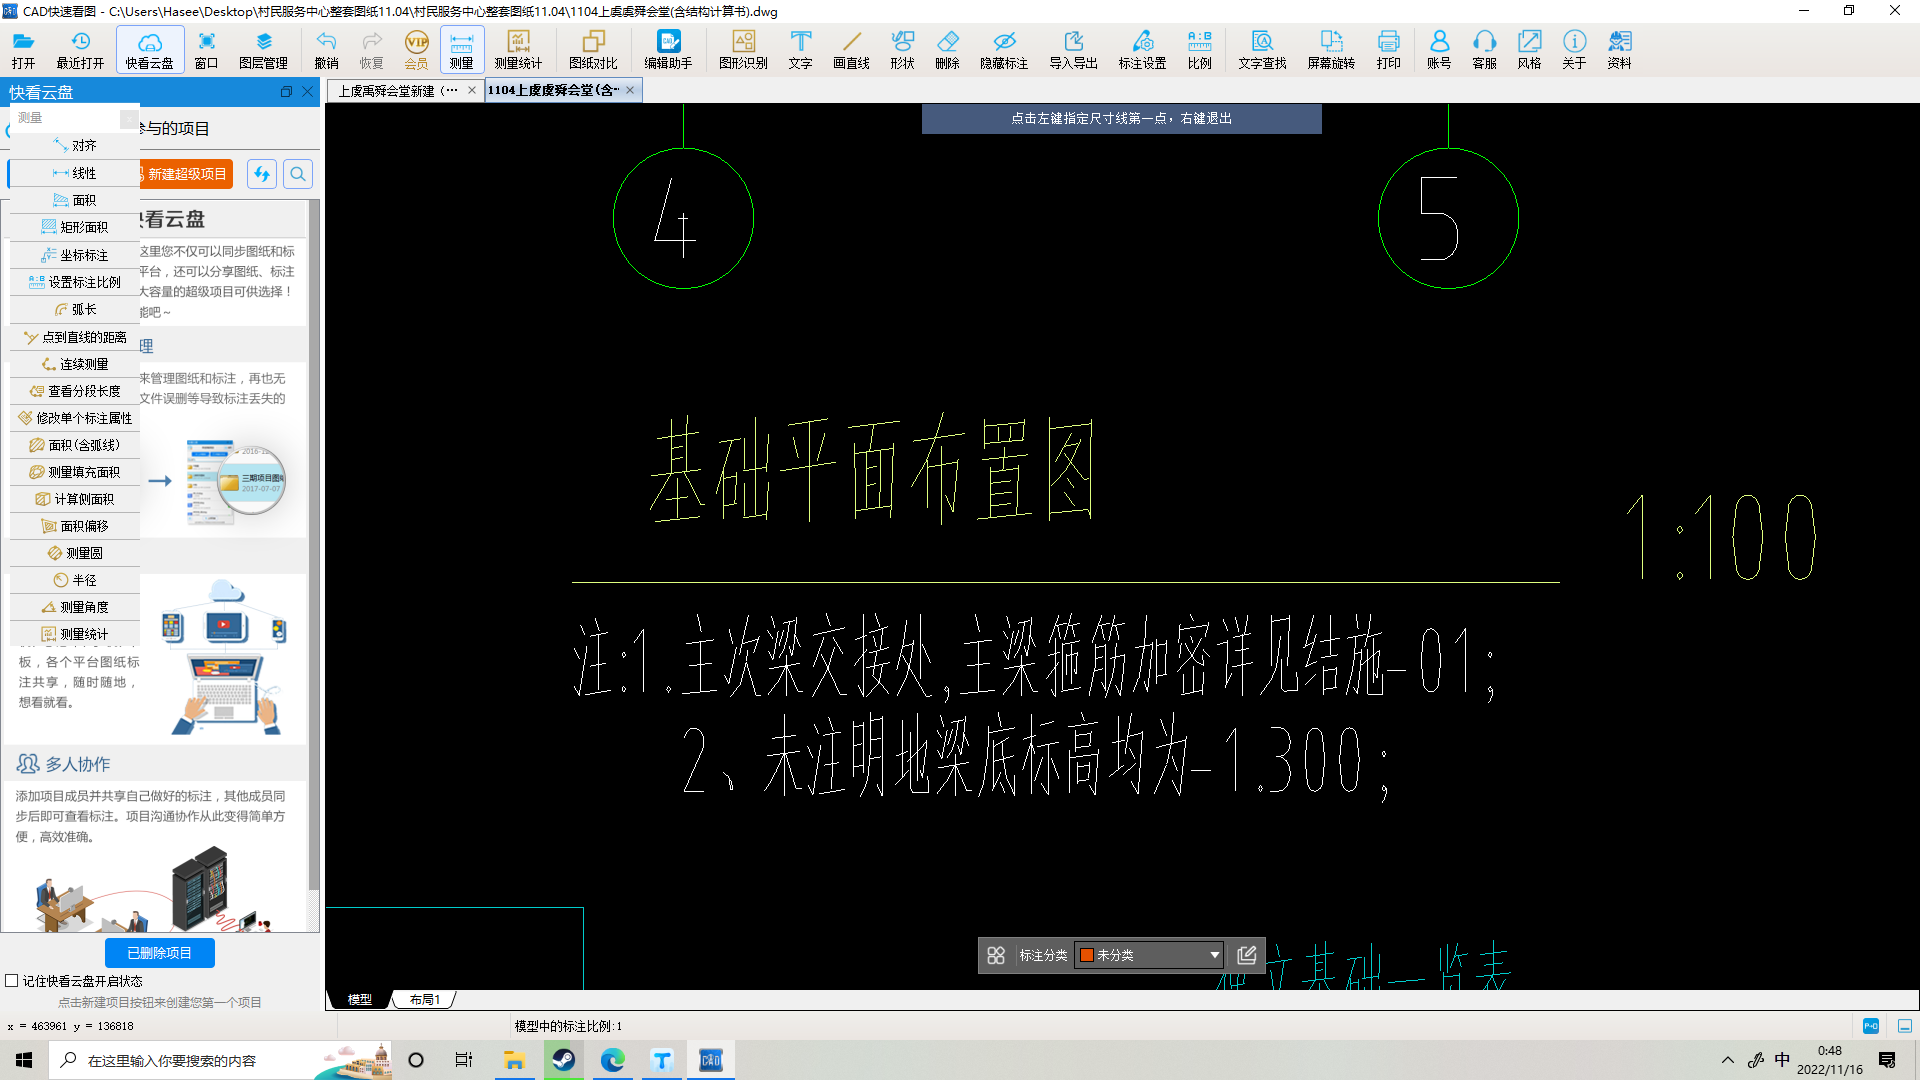Click 屏幕旋转 rotate screen
Image resolution: width=1920 pixels, height=1080 pixels.
(1331, 49)
